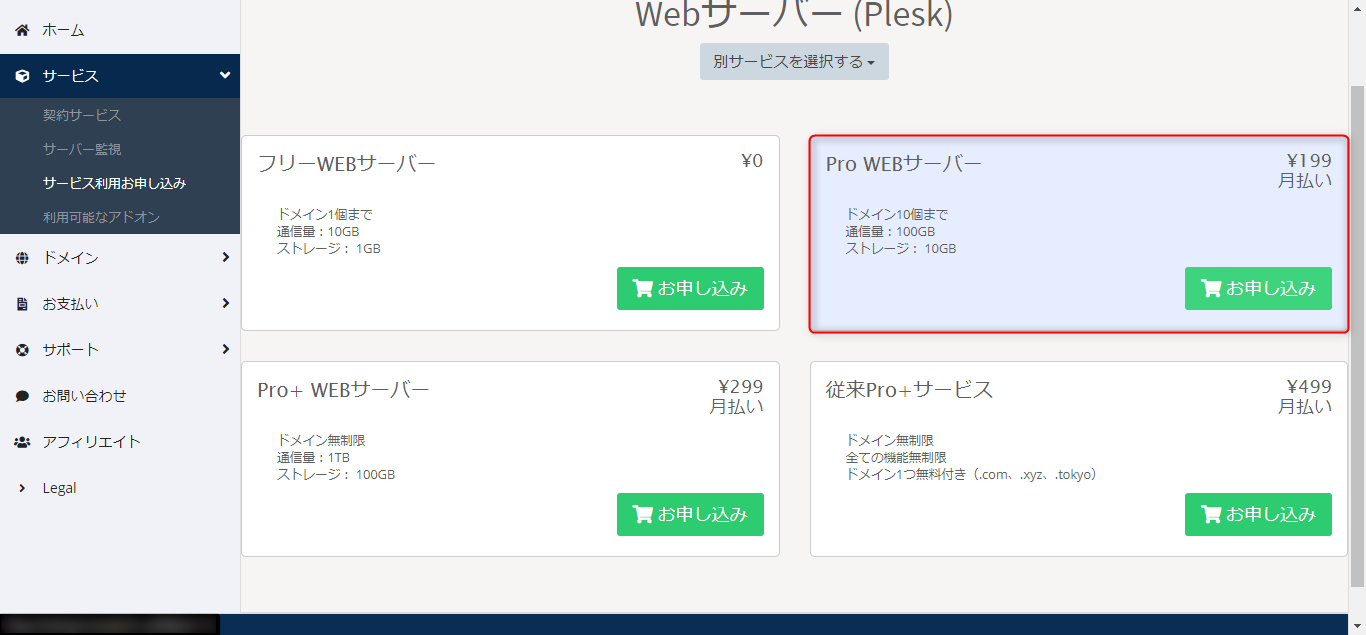Click the page vertical scrollbar thumb
Image resolution: width=1366 pixels, height=635 pixels.
click(1357, 335)
